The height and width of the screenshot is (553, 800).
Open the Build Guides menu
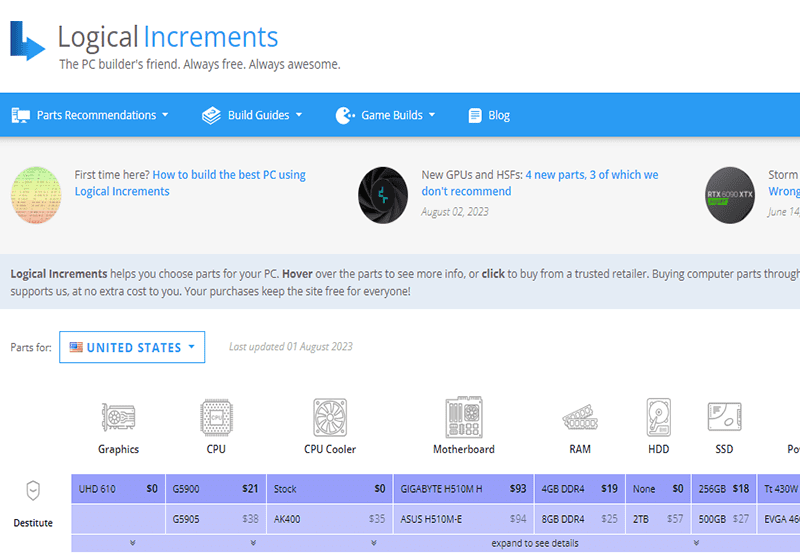(252, 115)
